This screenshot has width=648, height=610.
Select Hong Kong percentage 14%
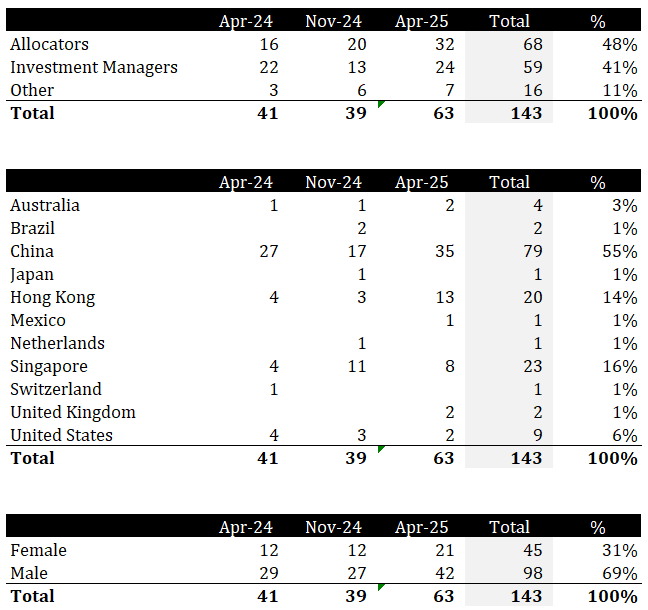620,298
